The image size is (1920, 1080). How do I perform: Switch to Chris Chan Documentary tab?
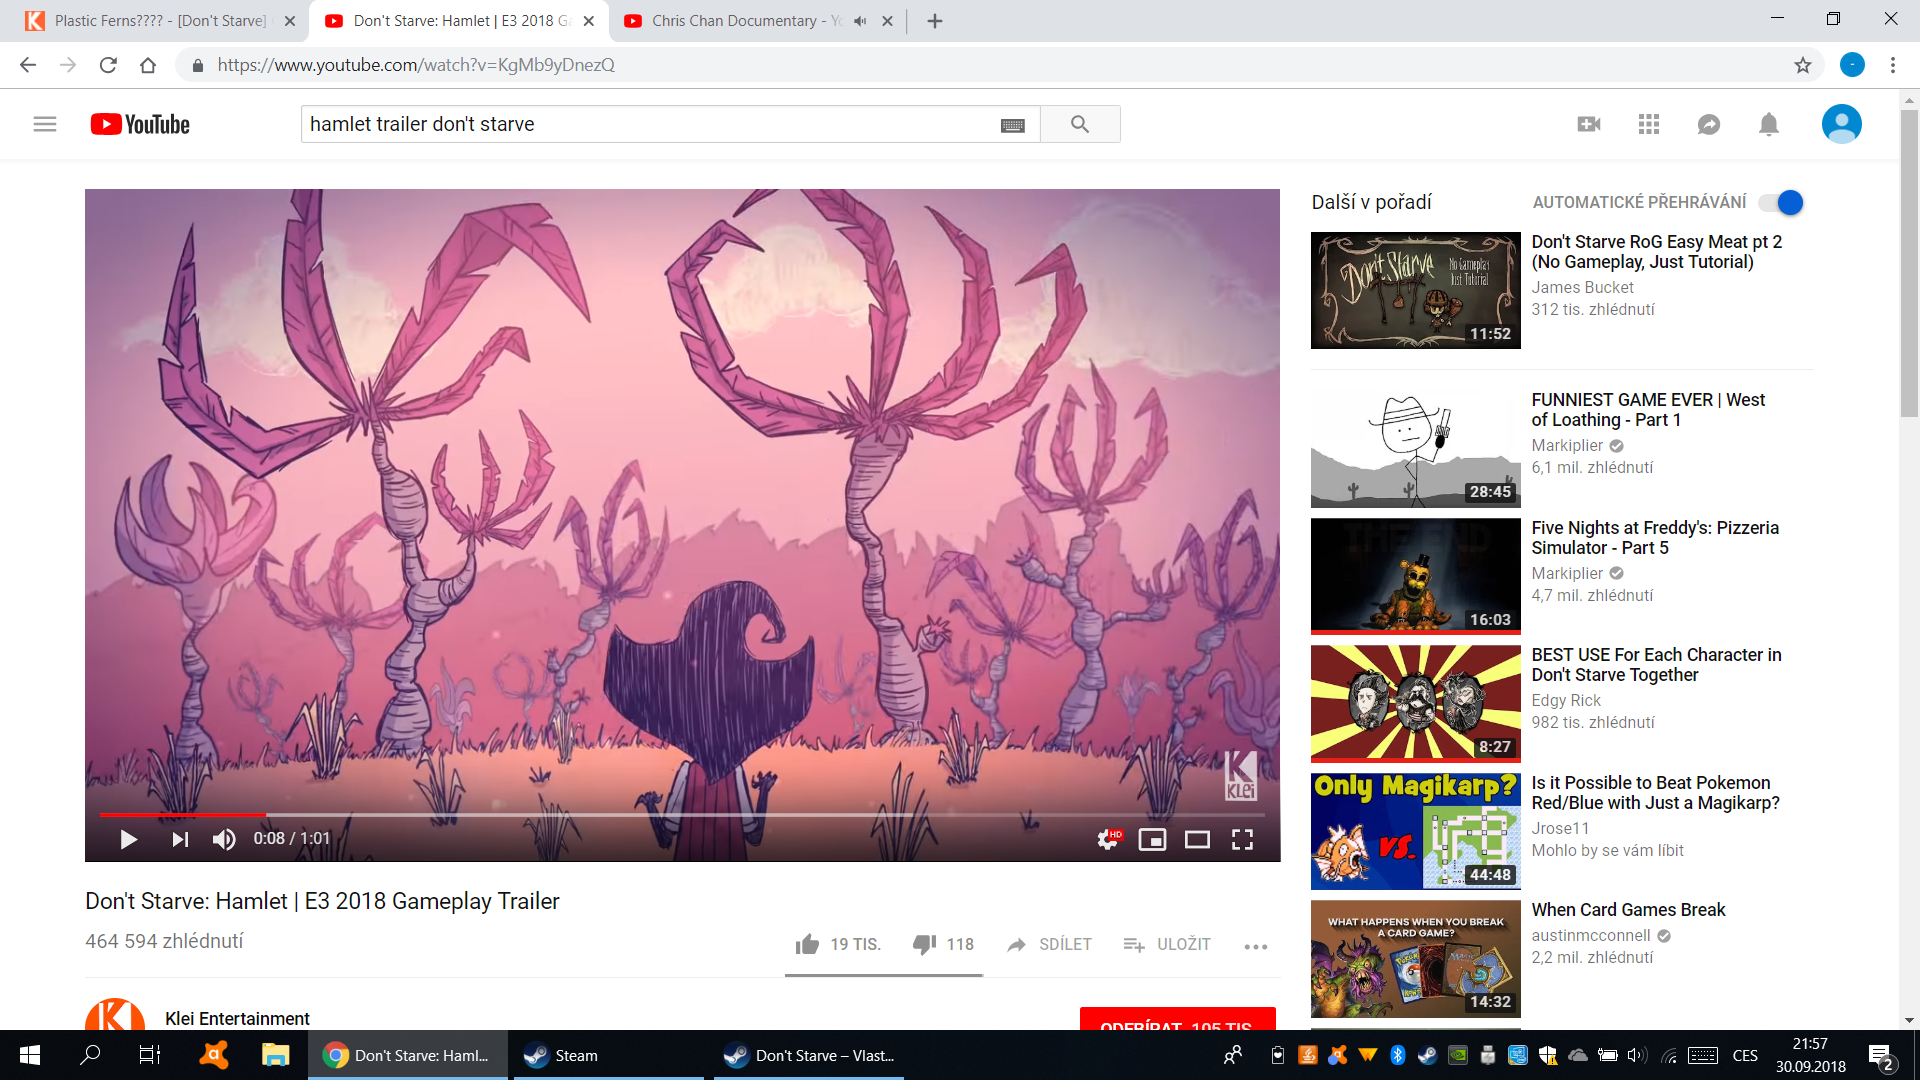click(733, 21)
